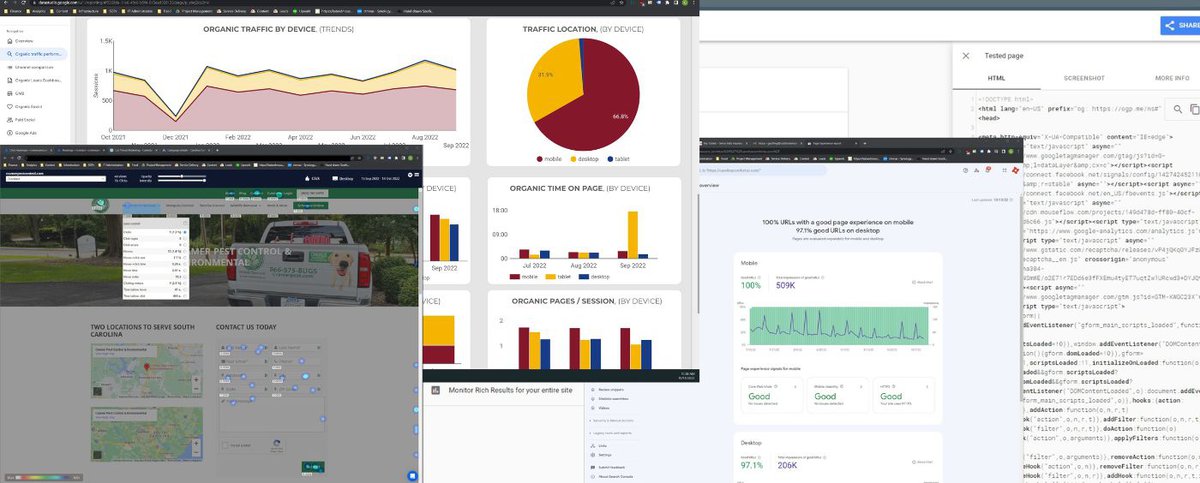
Task: Click the 206K desktop impressions value
Action: pos(787,465)
